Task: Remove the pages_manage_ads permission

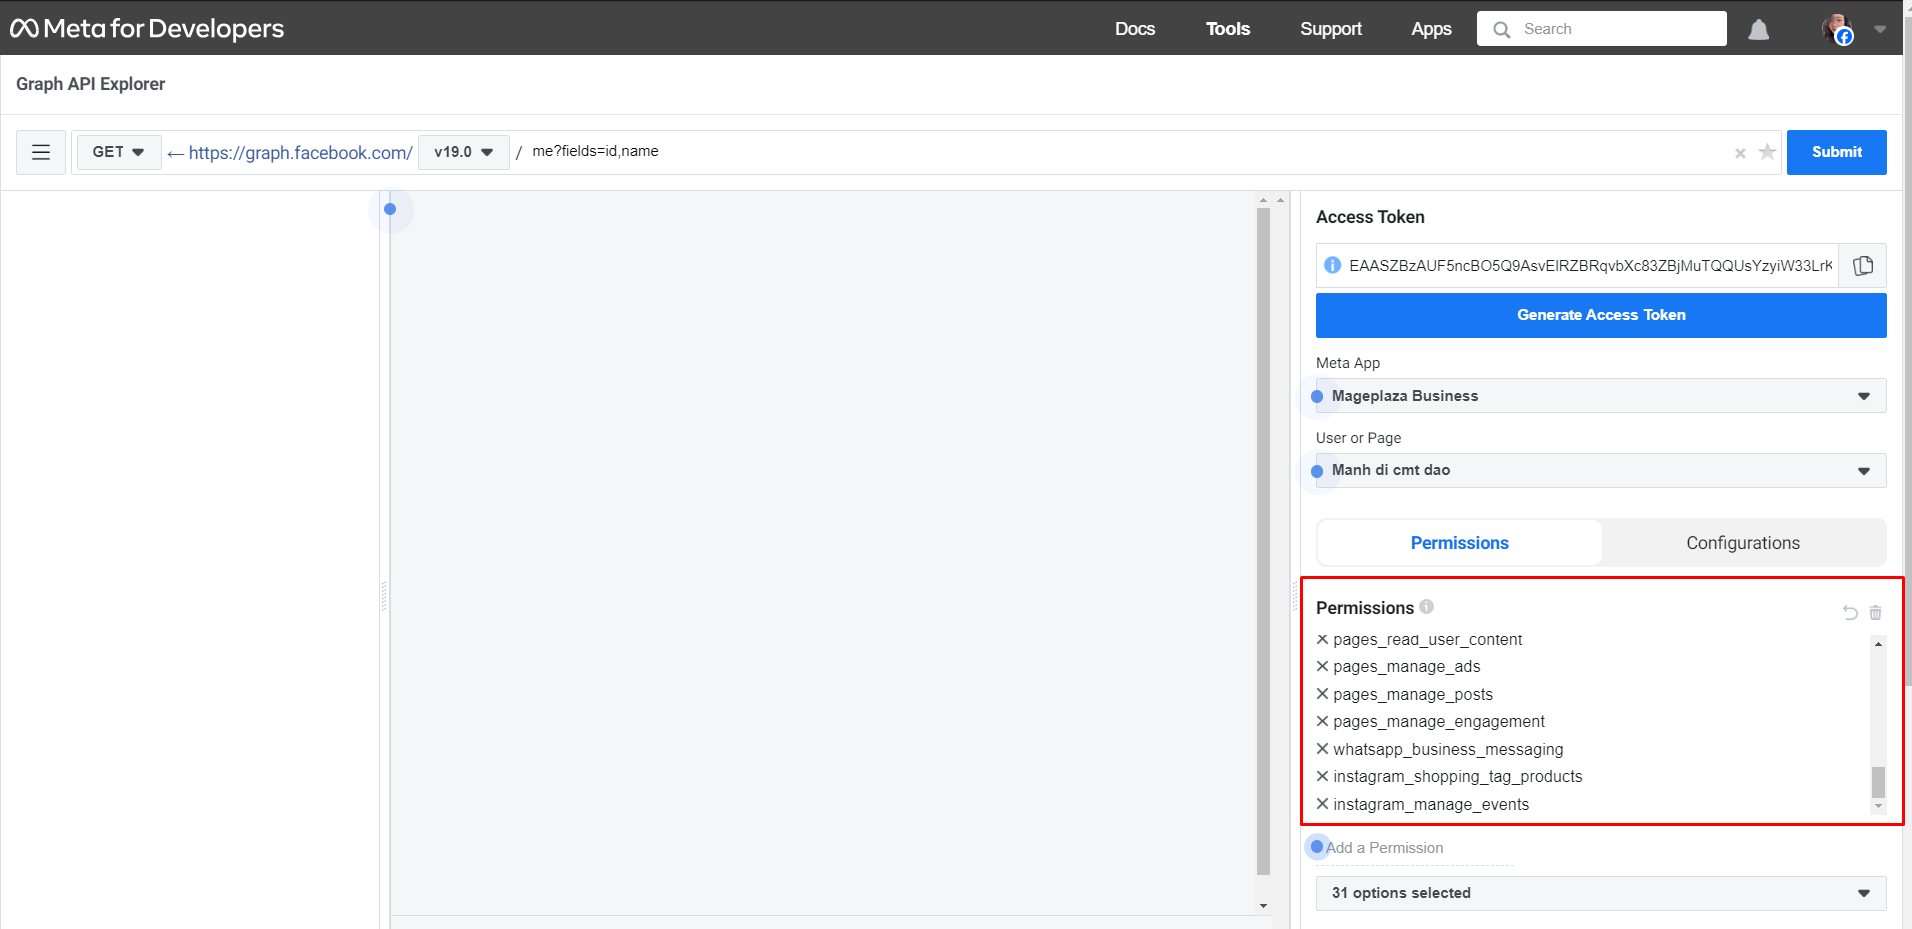Action: [x=1322, y=667]
